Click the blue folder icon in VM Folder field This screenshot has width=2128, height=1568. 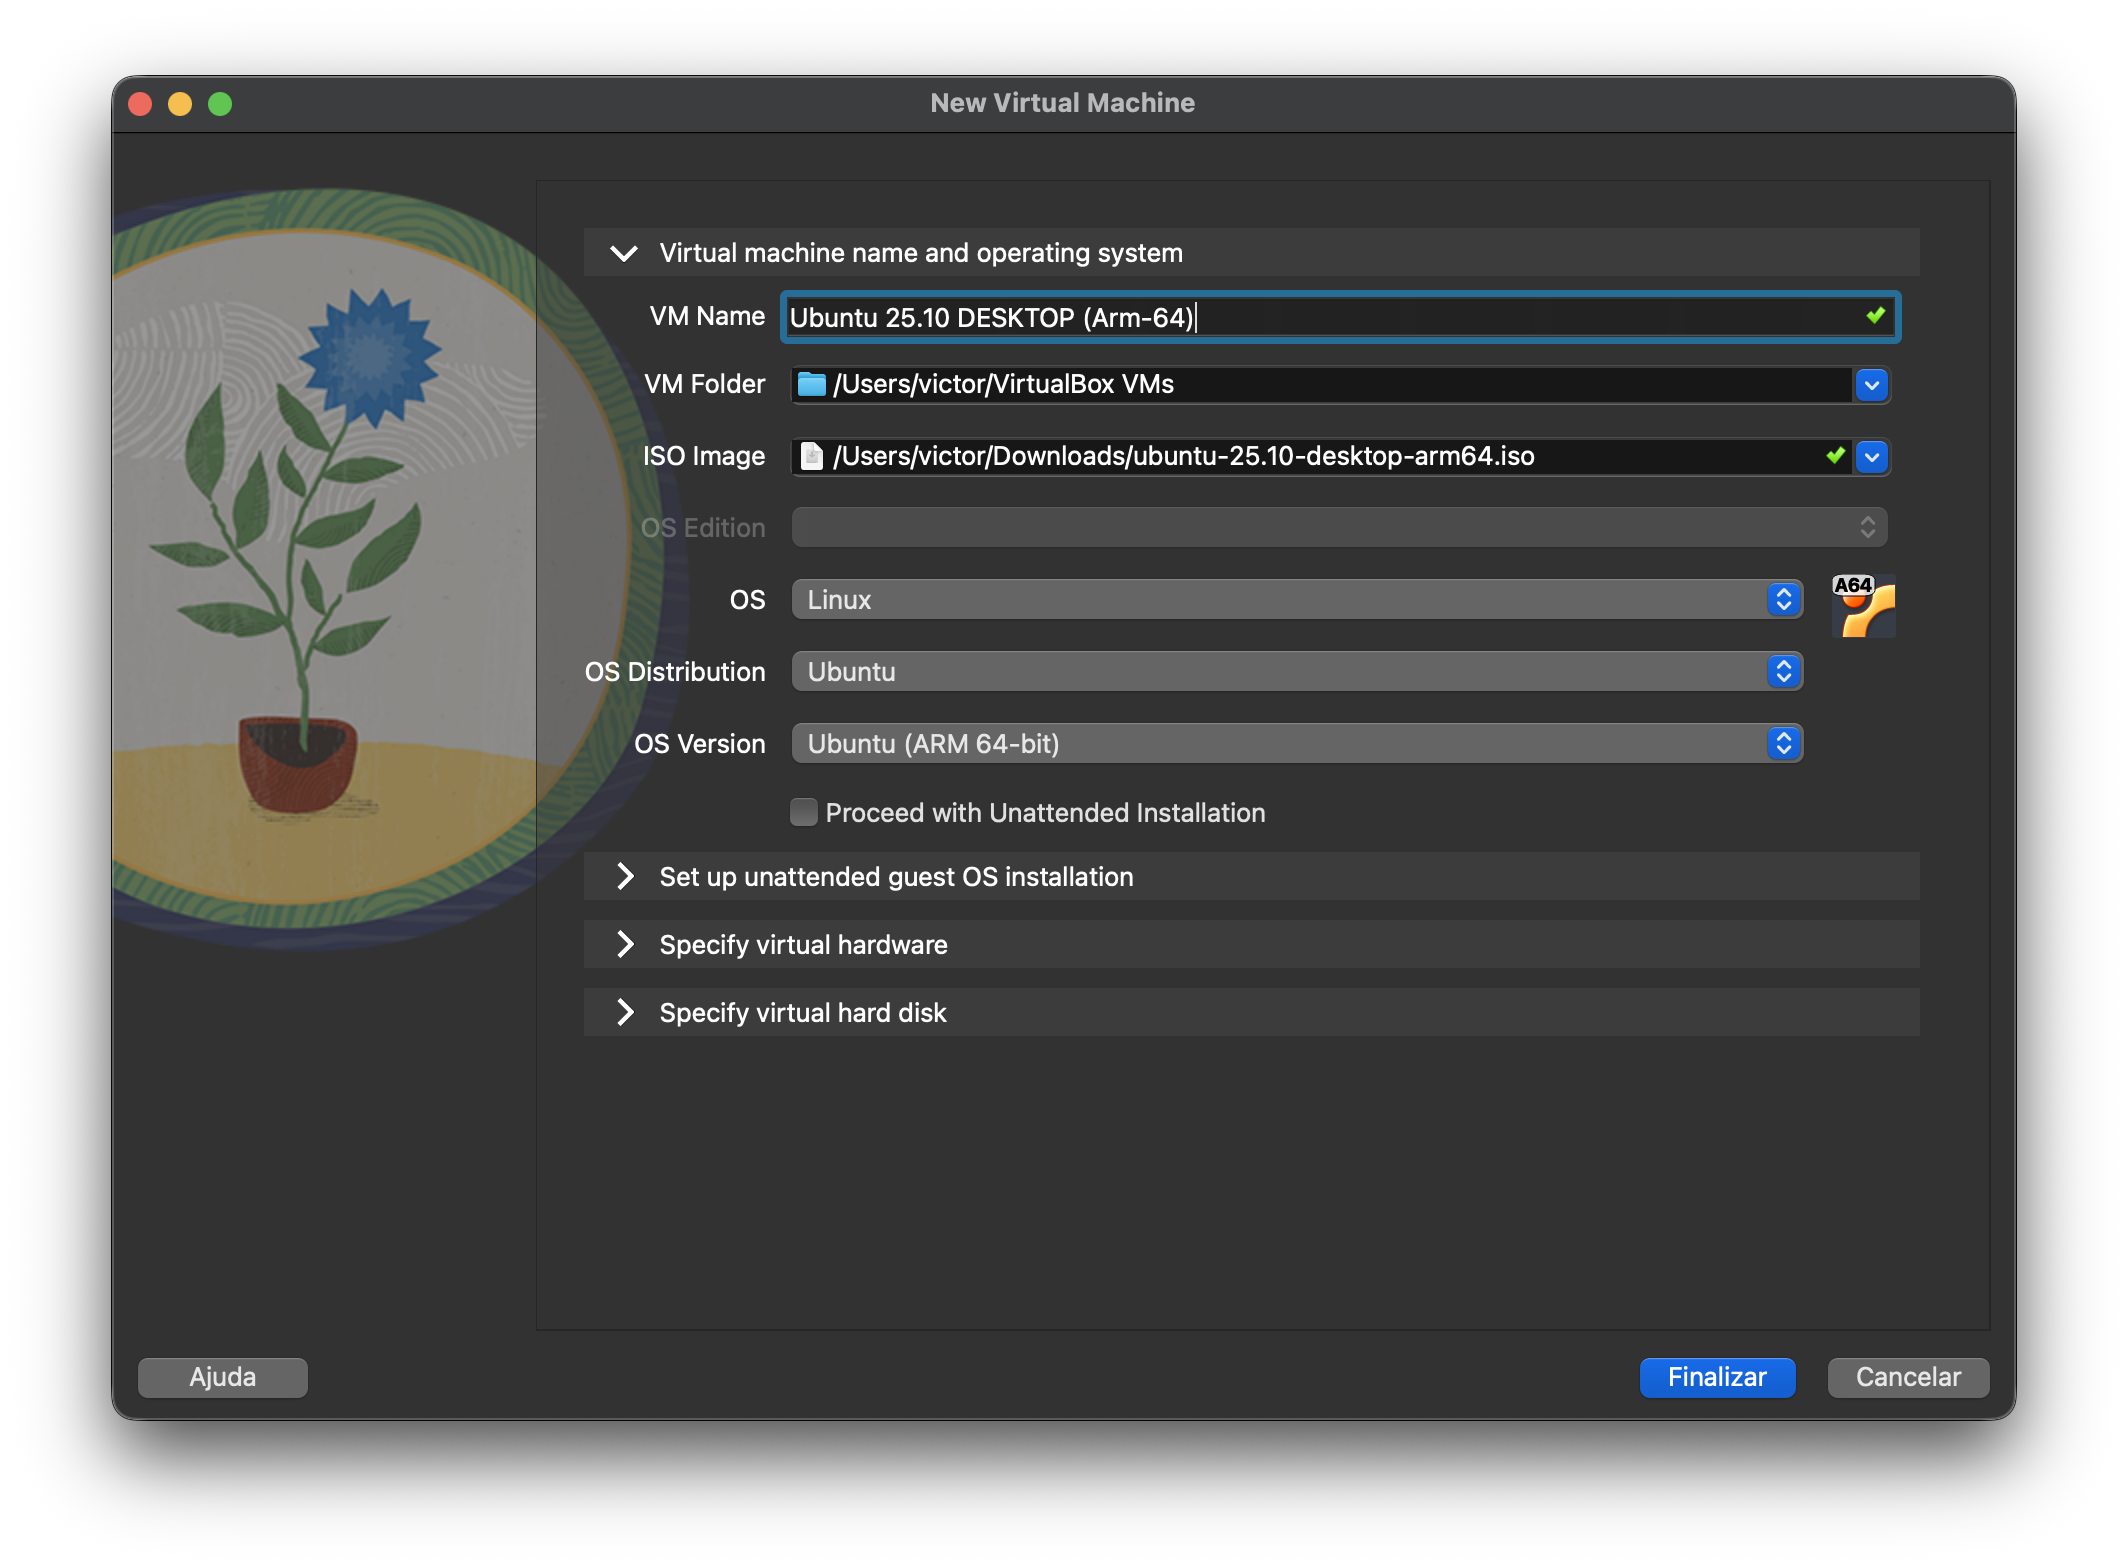click(x=811, y=385)
